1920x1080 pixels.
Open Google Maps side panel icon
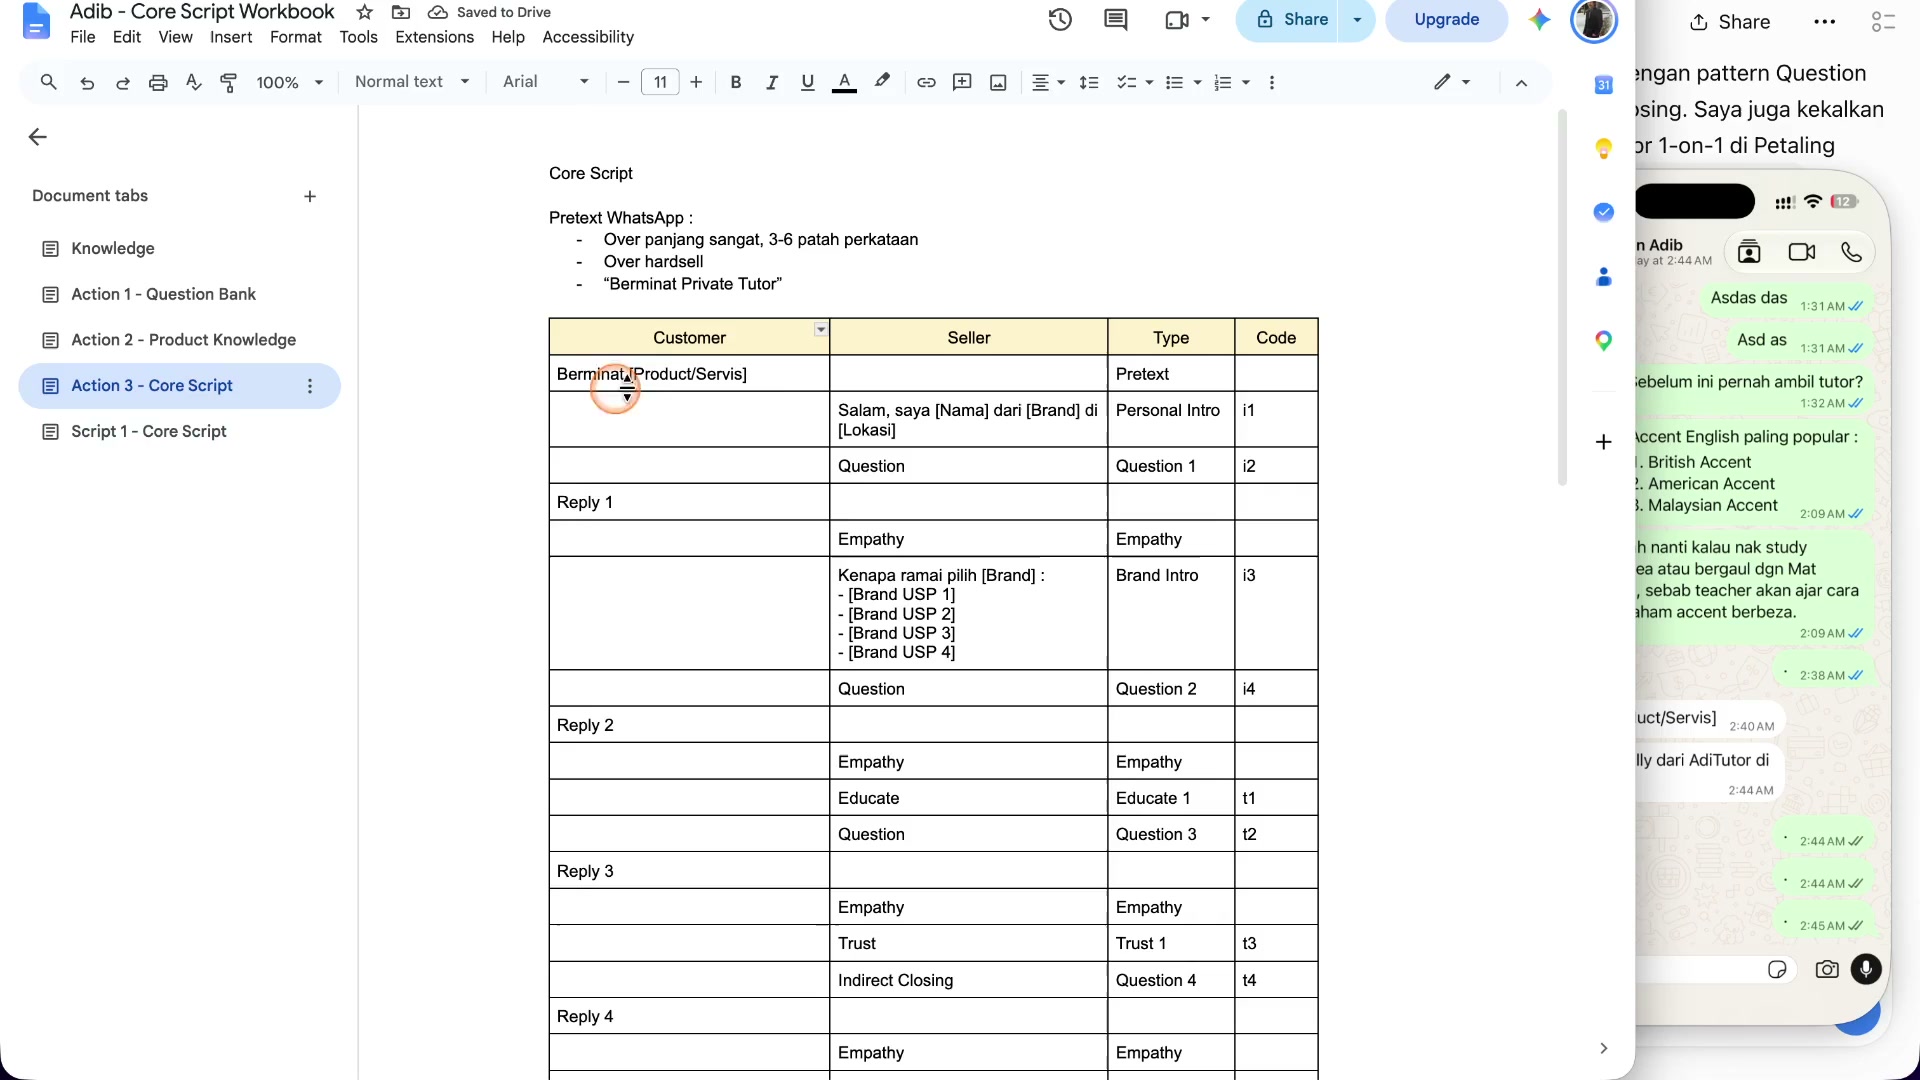pos(1603,341)
